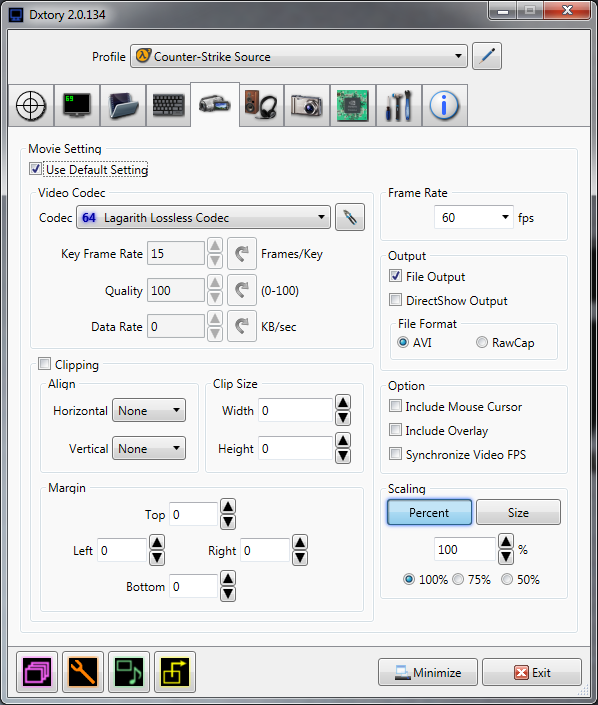
Task: Open the Frame Rate fps dropdown
Action: [473, 218]
